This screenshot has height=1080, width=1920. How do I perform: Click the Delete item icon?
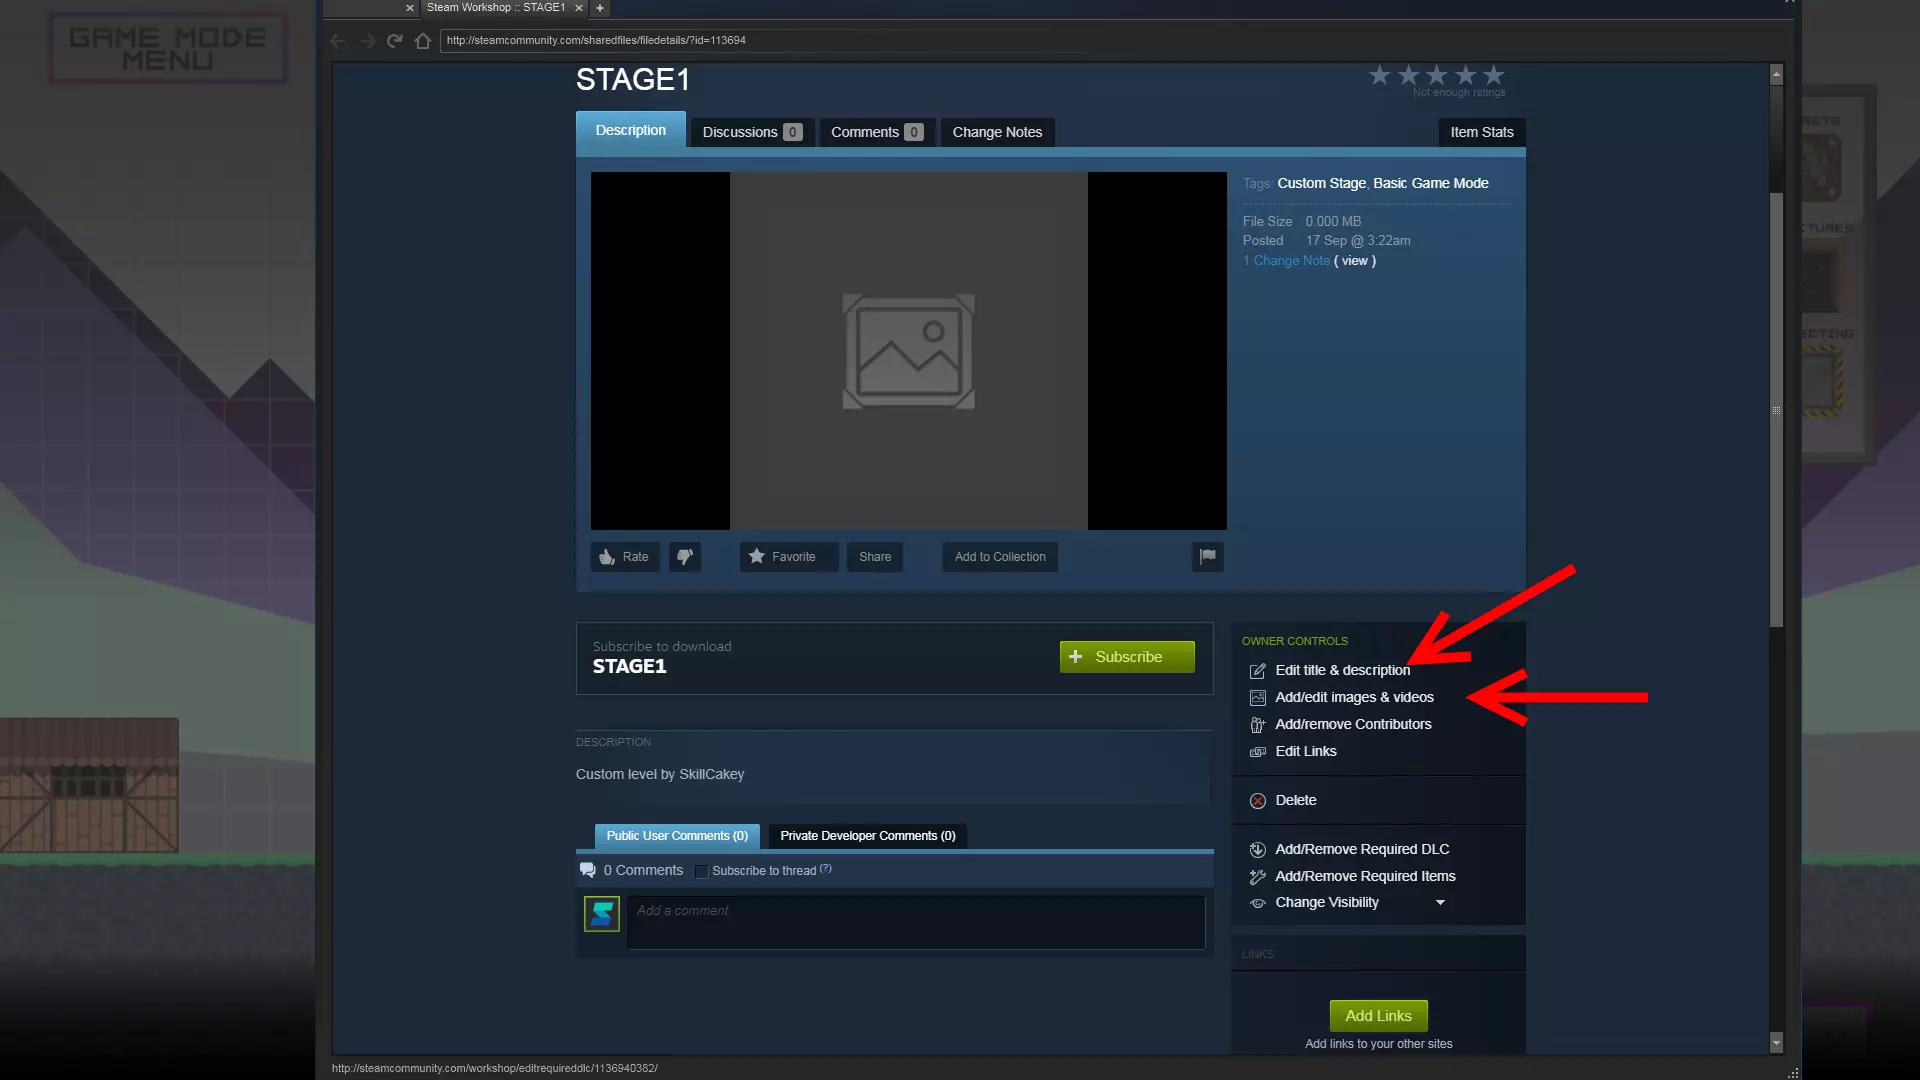[1258, 801]
